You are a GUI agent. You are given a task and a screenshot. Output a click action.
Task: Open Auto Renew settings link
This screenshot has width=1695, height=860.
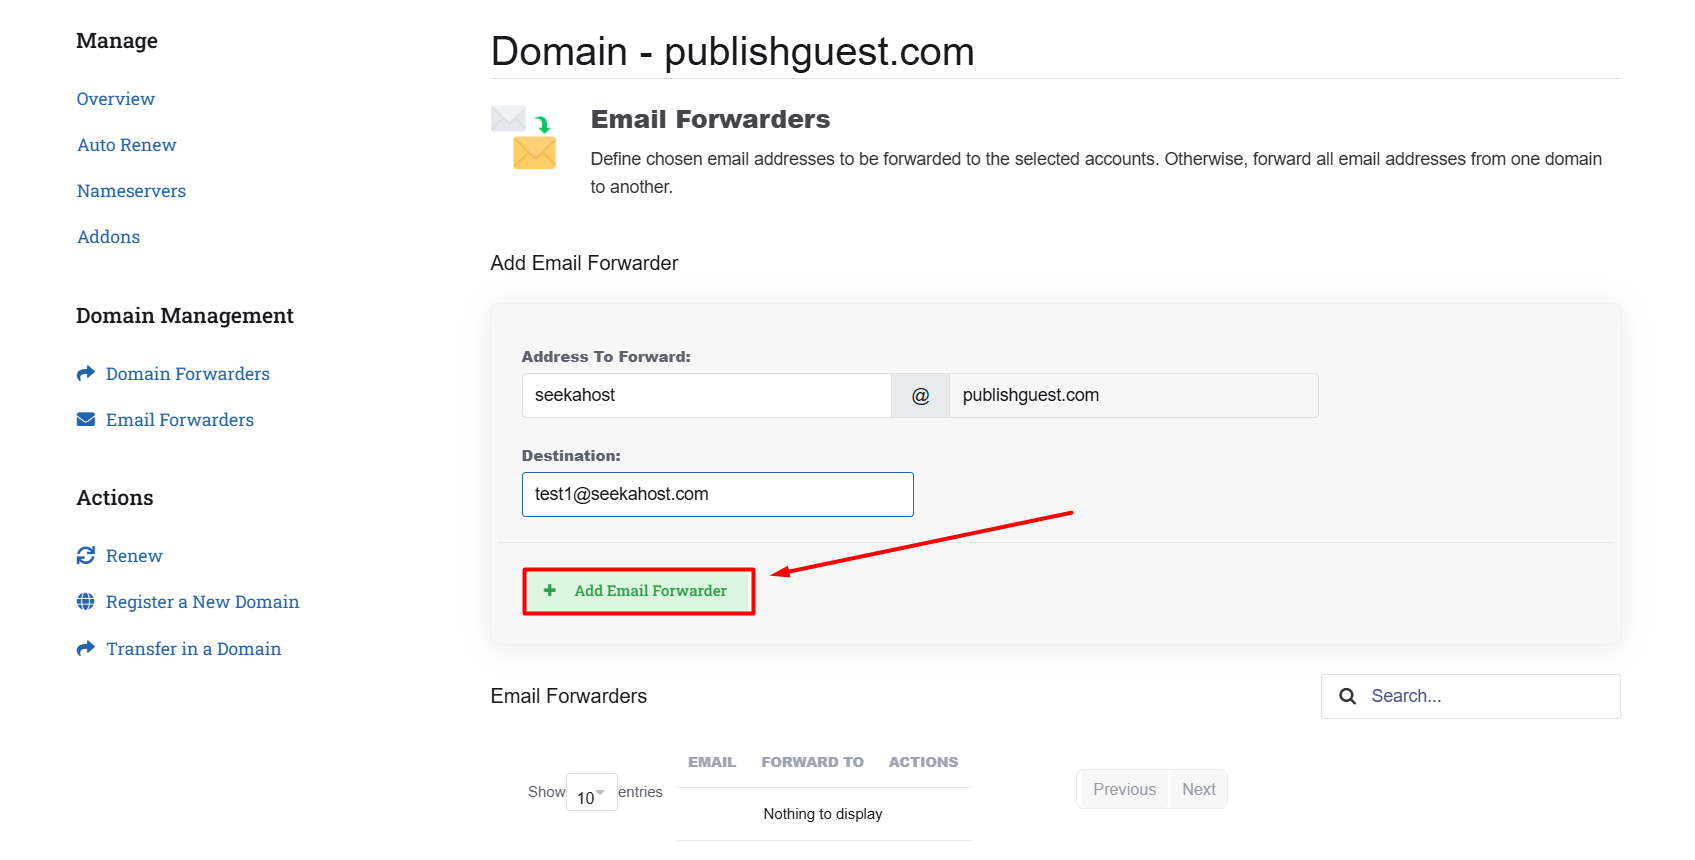(126, 145)
